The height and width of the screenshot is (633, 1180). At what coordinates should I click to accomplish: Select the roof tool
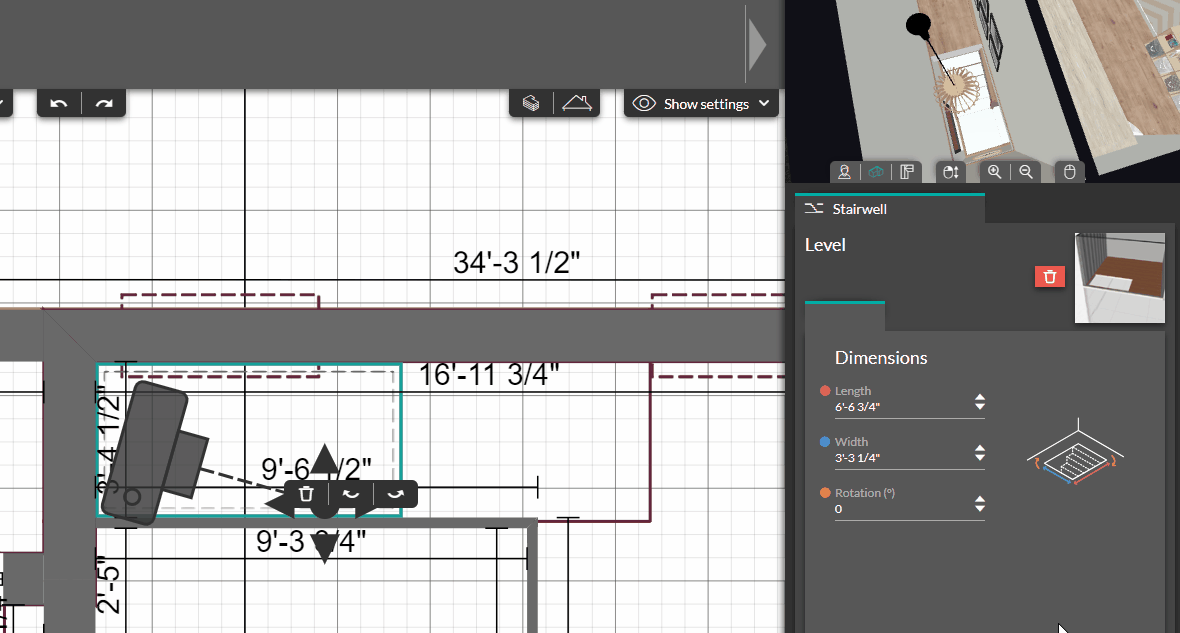tap(578, 103)
